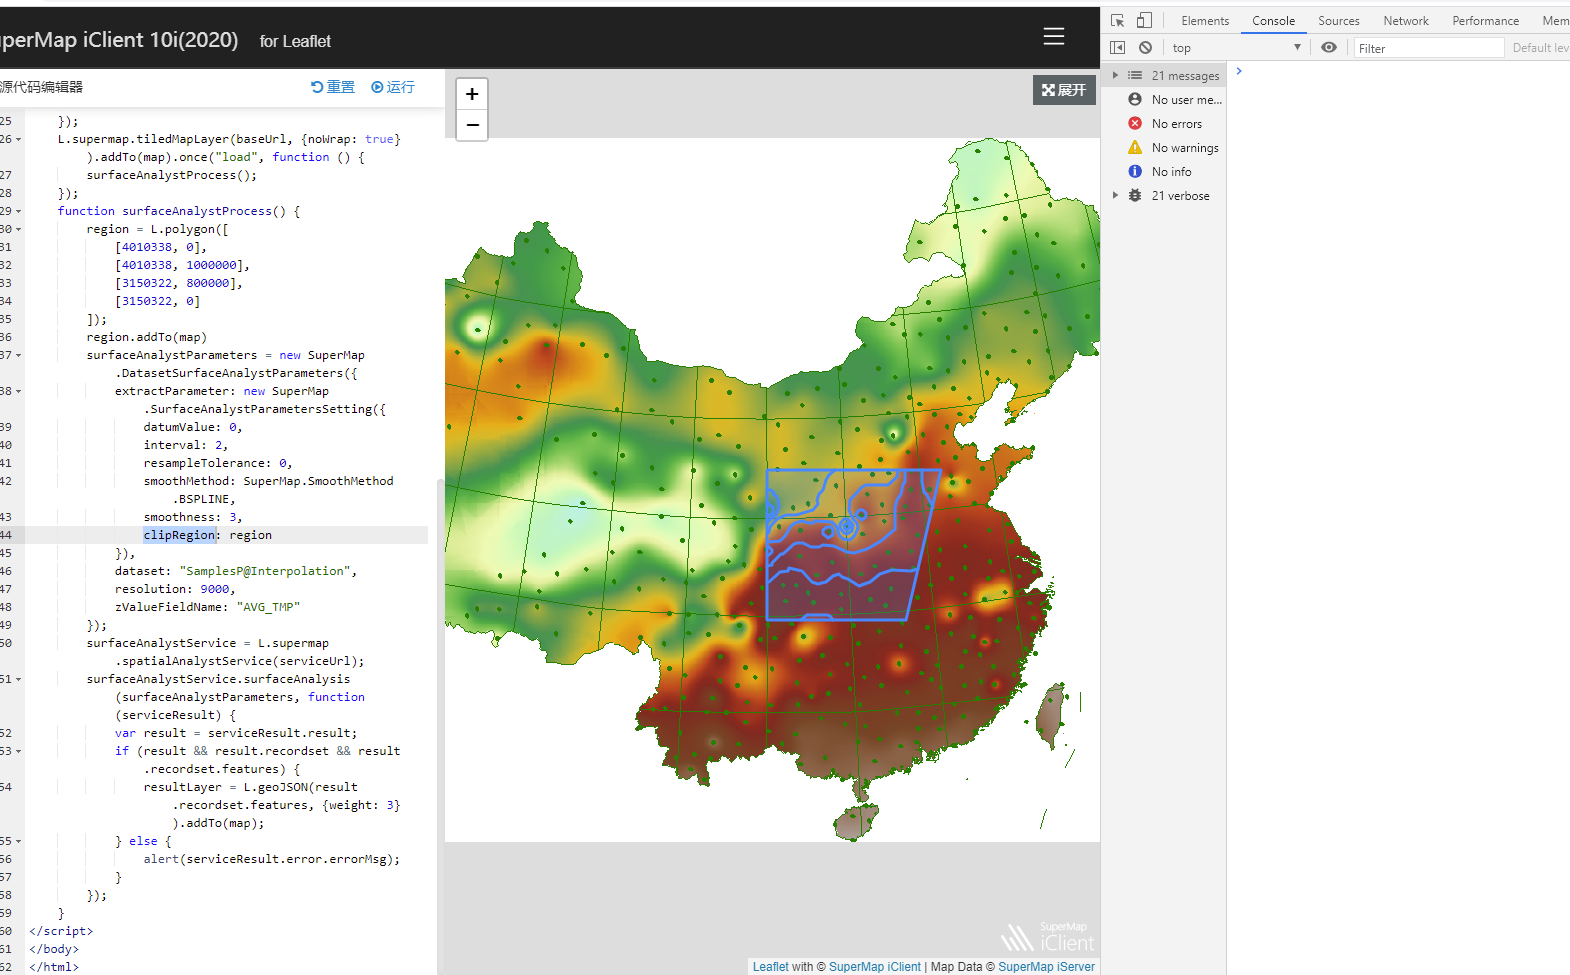Open the Leaflet attribution link

pos(770,966)
